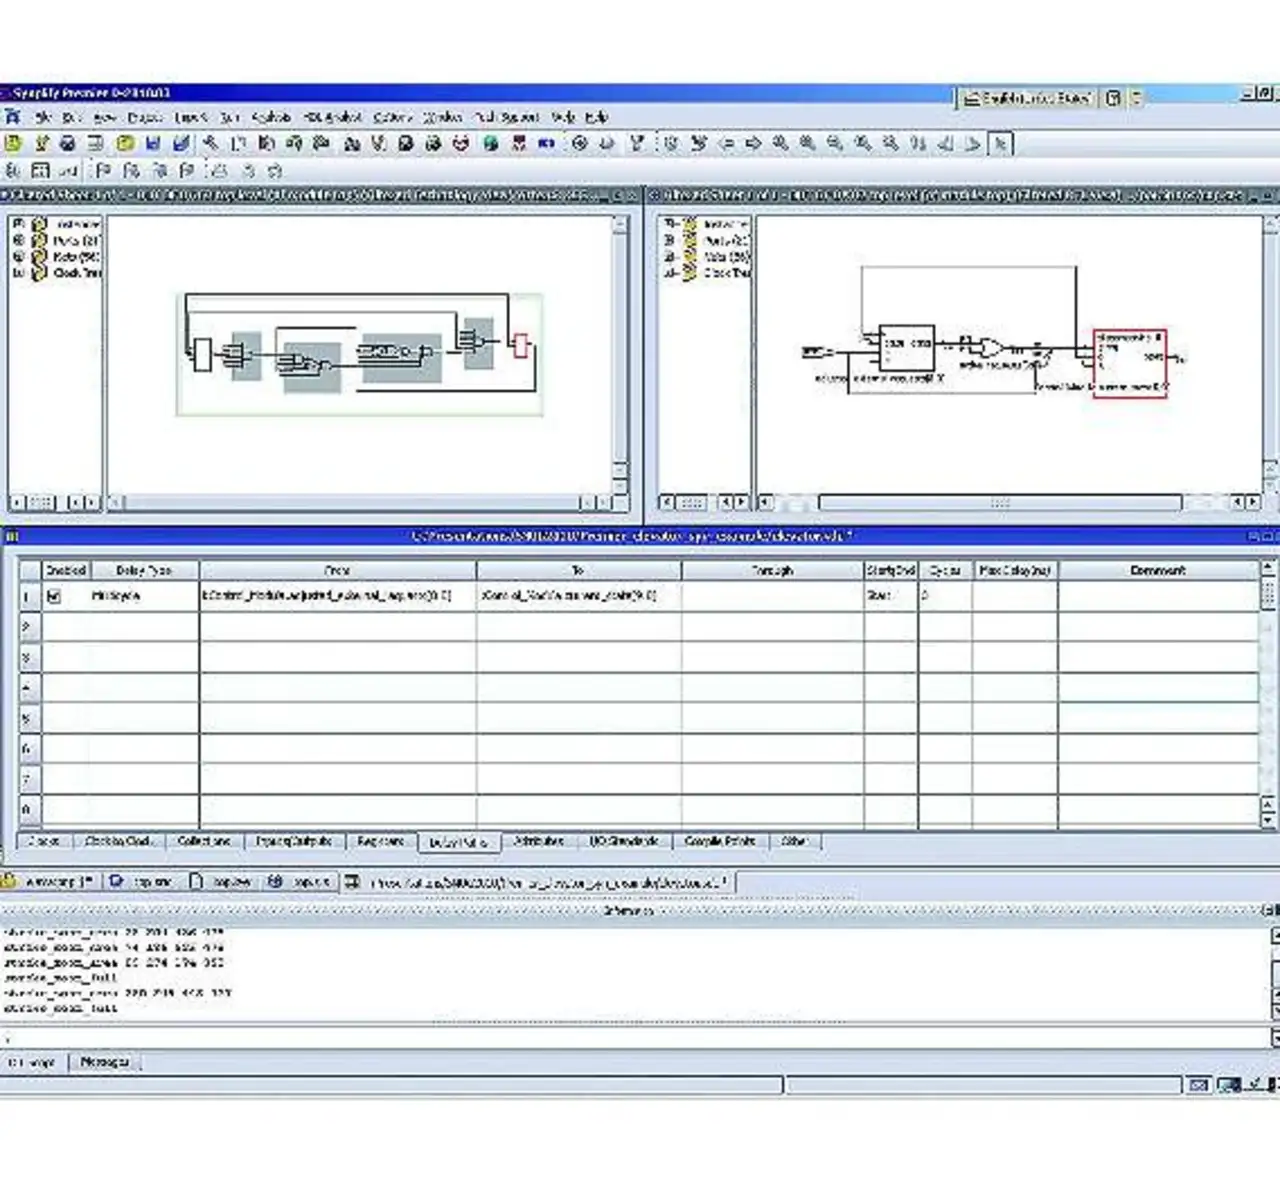Open the HDL Analyst menu
The image size is (1280, 1190).
pos(332,117)
